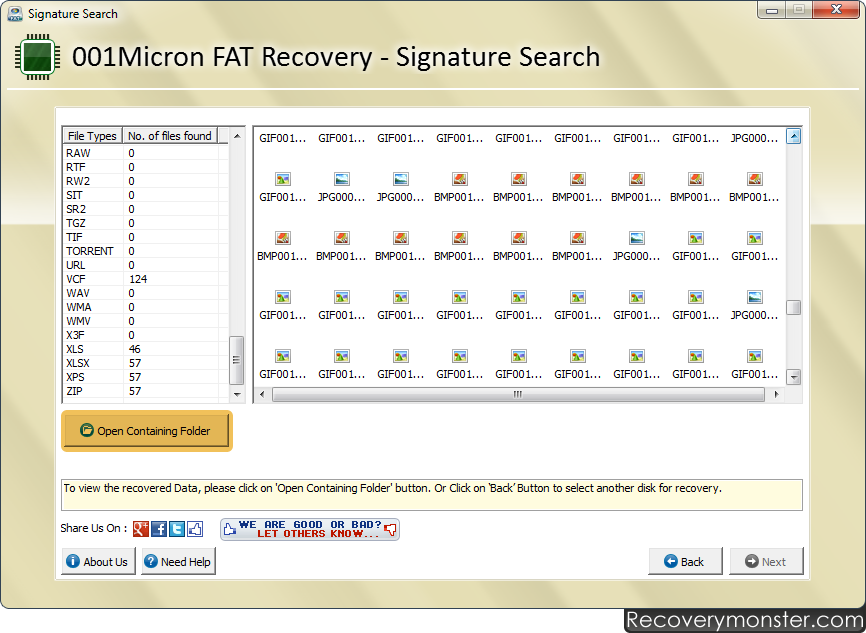Screen dimensions: 866x633
Task: Open the 'We are good or bad' feedback banner
Action: 310,529
